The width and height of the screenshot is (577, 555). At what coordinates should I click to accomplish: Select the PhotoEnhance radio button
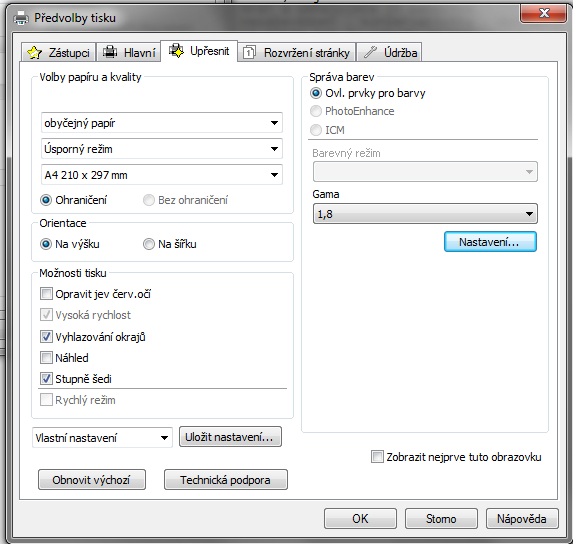click(x=353, y=111)
